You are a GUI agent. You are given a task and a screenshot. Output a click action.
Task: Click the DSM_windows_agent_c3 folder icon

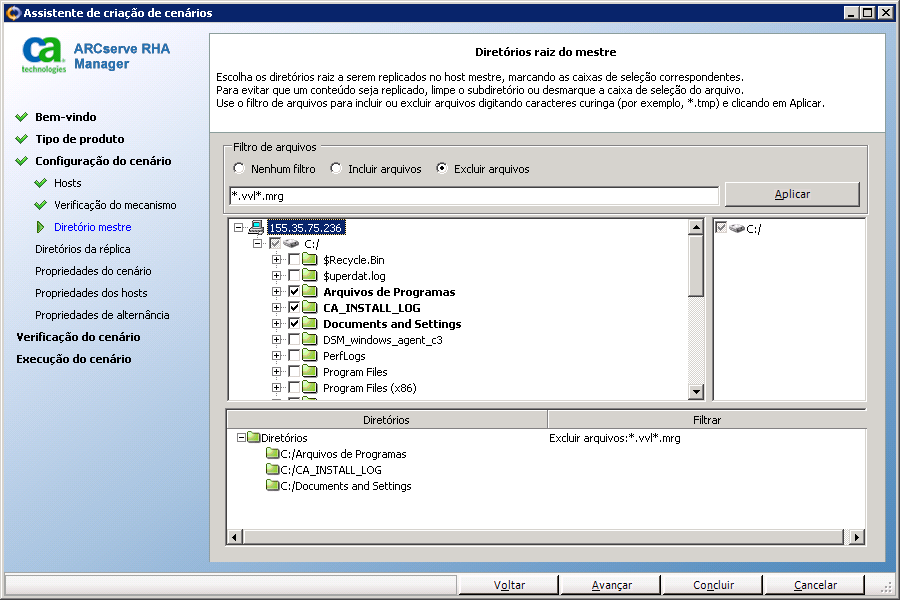[x=310, y=340]
